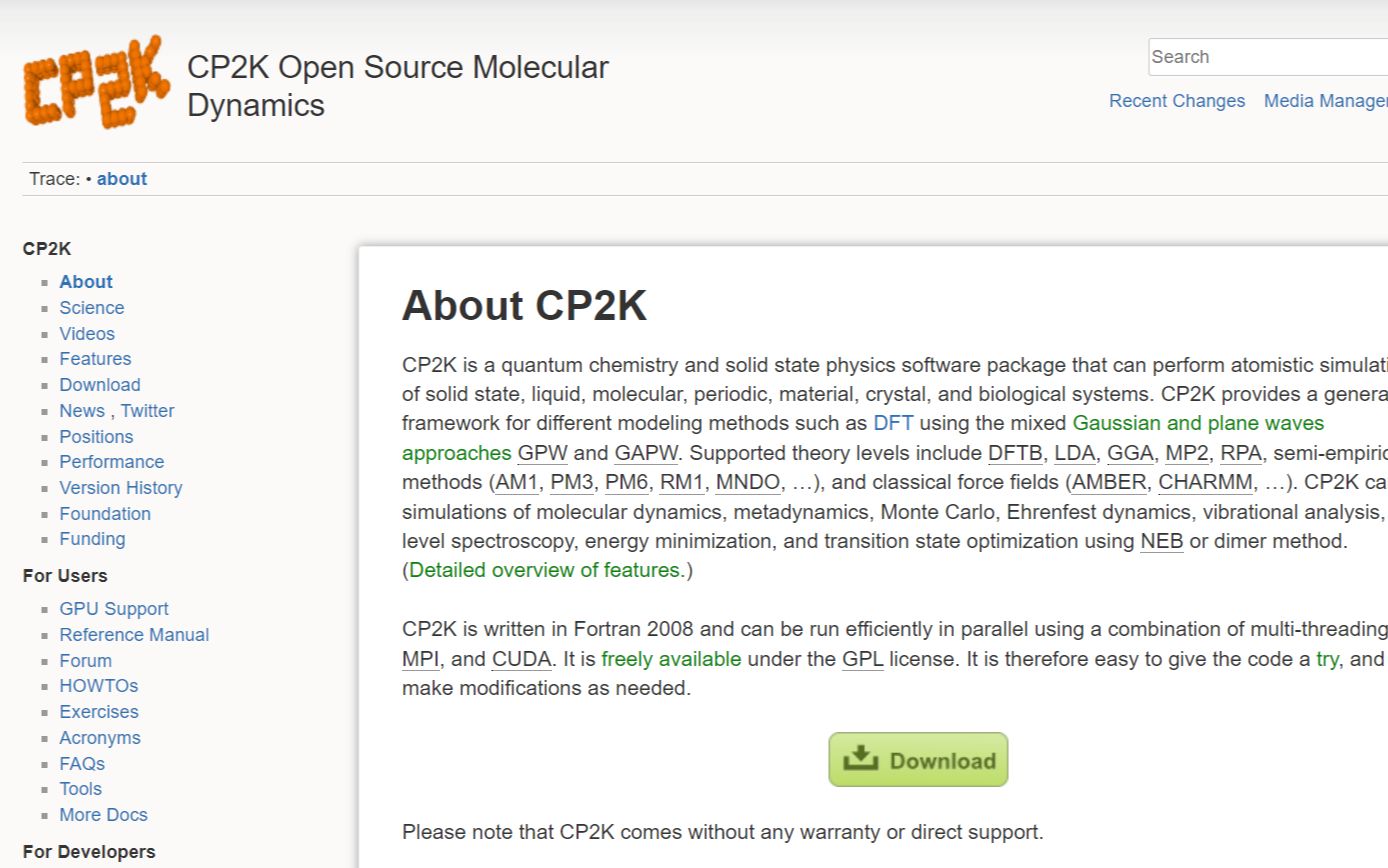Open the Acronyms sidebar link
1388x868 pixels.
point(100,738)
